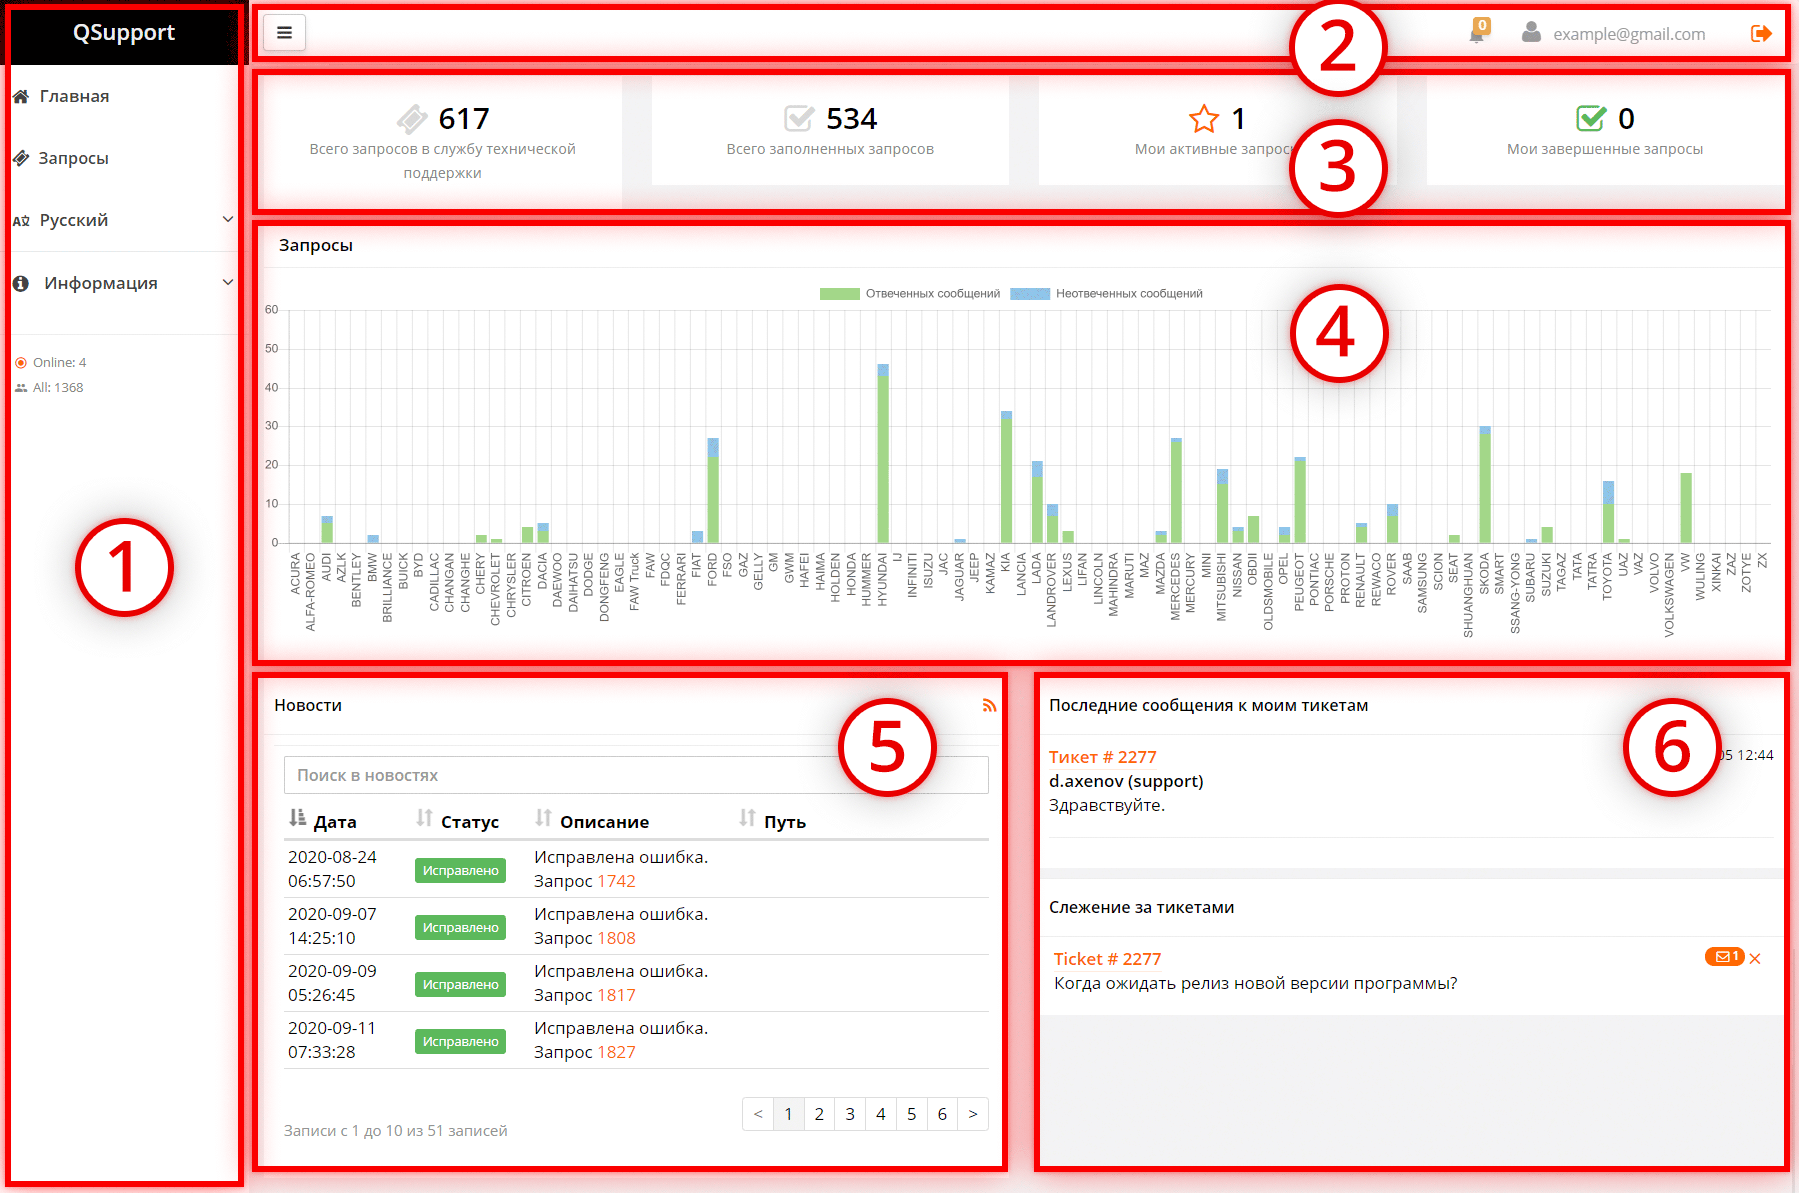Click the RSS feed icon in Новости
This screenshot has width=1799, height=1193.
tap(989, 706)
